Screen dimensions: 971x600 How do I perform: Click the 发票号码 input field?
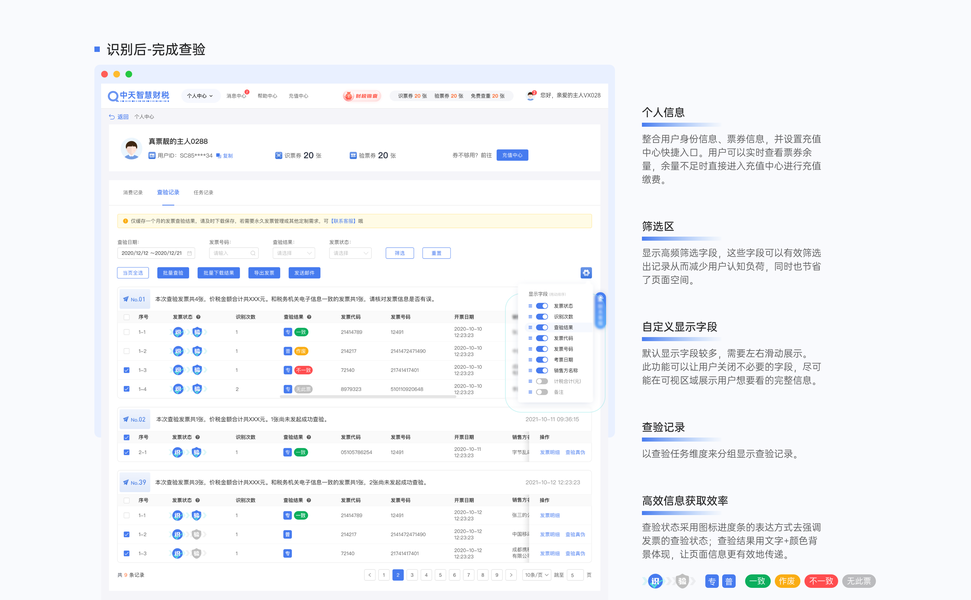233,253
